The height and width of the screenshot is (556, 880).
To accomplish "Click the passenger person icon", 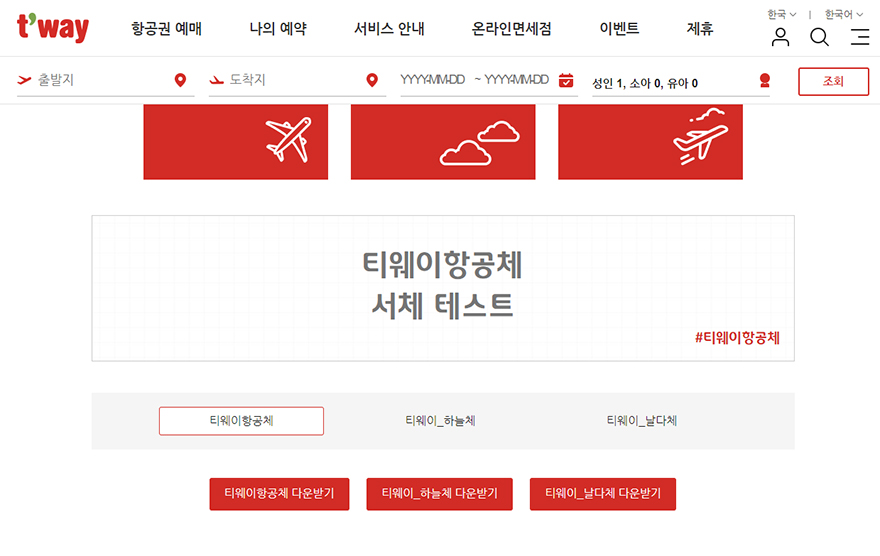I will (764, 81).
